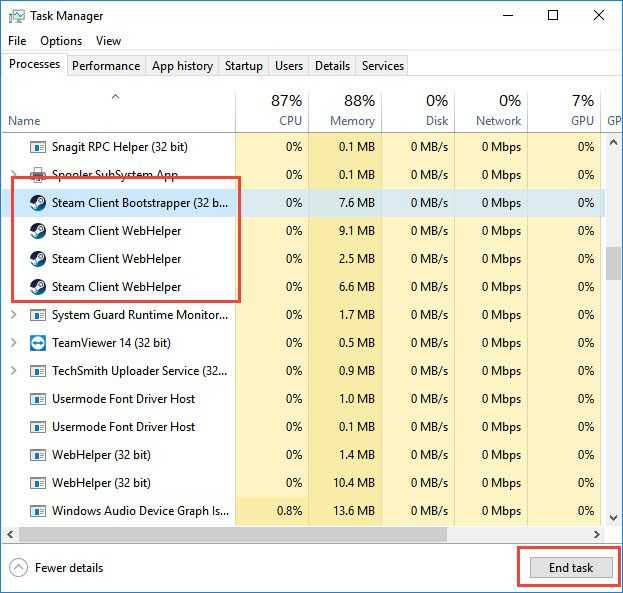
Task: Click System Guard Runtime Monitor icon
Action: (38, 316)
